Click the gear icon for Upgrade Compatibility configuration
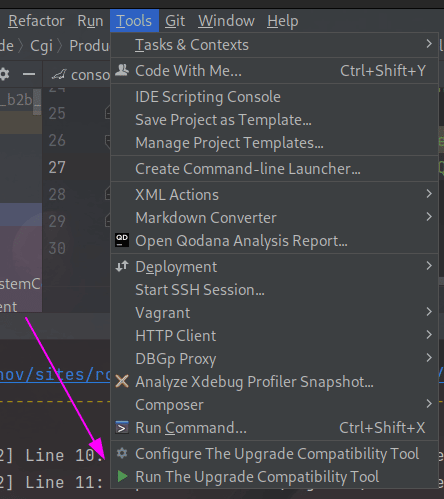Image resolution: width=444 pixels, height=499 pixels. pos(122,453)
